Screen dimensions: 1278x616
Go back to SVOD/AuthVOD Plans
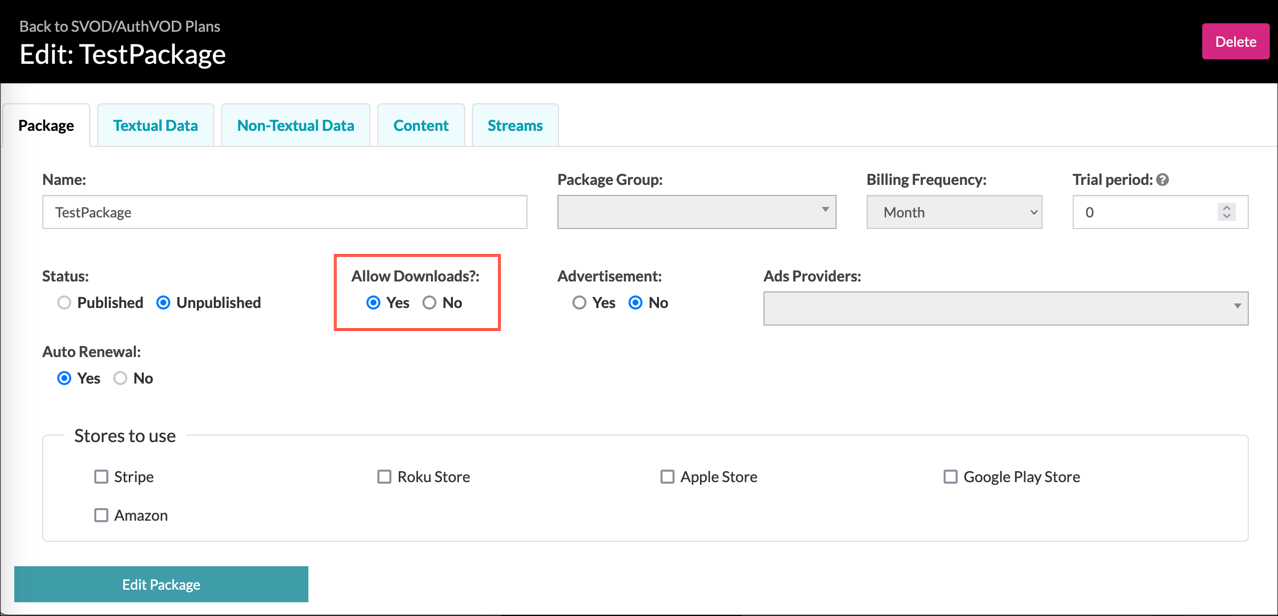(x=120, y=26)
